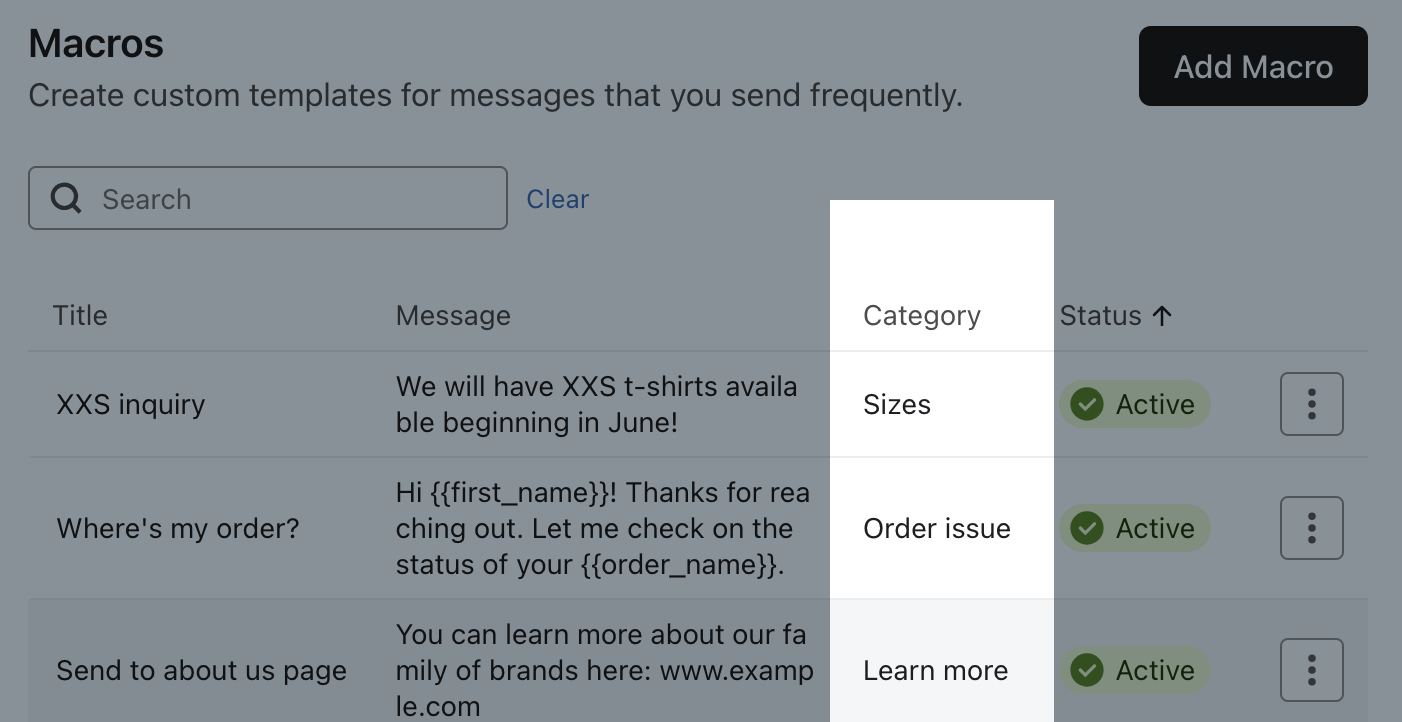Click the Clear link
Image resolution: width=1402 pixels, height=722 pixels.
pos(557,199)
